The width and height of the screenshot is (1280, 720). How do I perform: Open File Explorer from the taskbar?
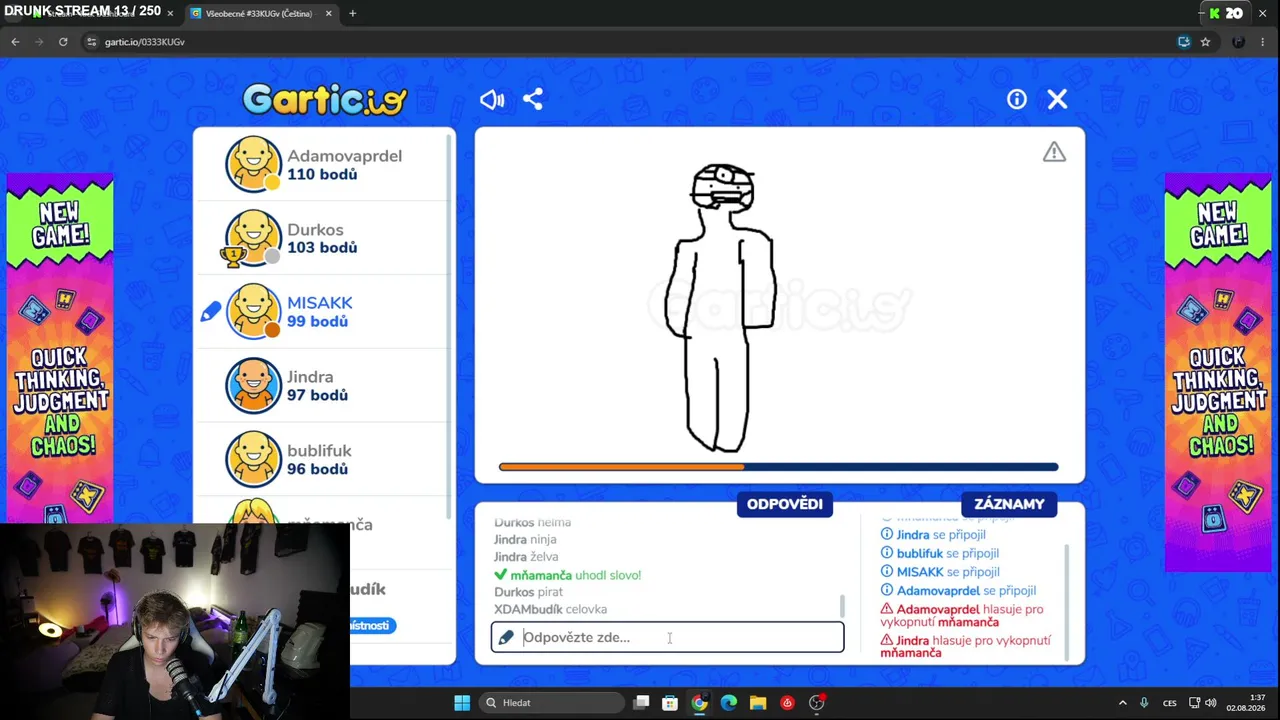coord(758,702)
